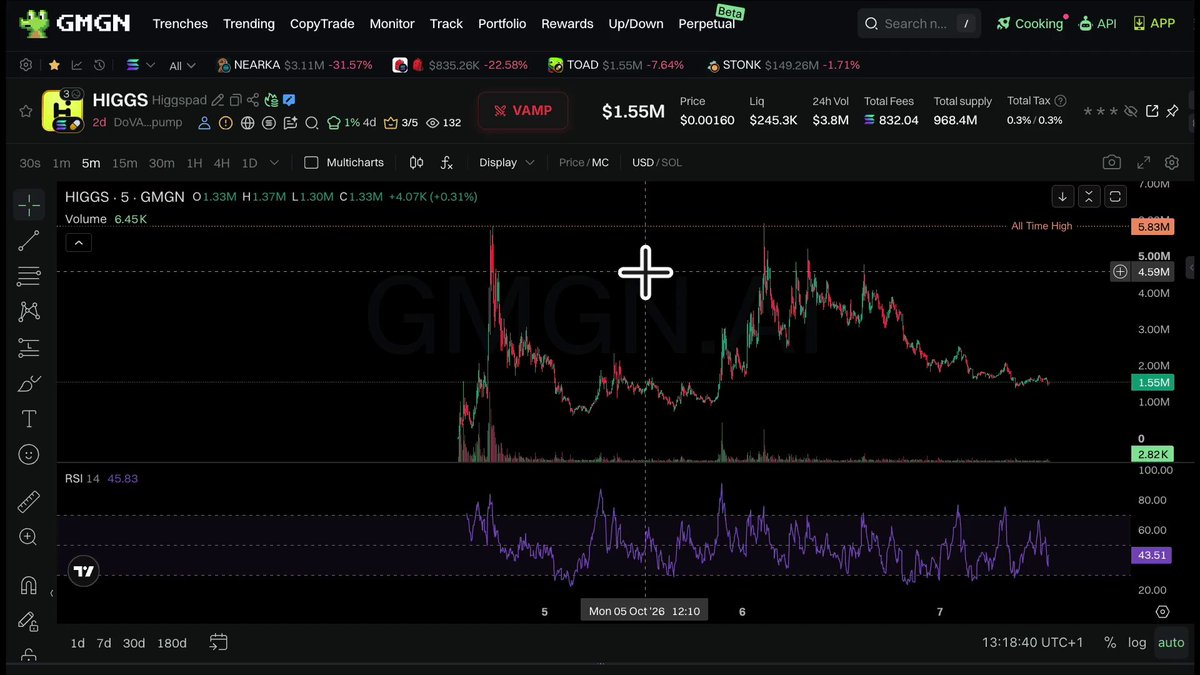Select the trend line drawing tool
The height and width of the screenshot is (675, 1200).
pyautogui.click(x=29, y=240)
